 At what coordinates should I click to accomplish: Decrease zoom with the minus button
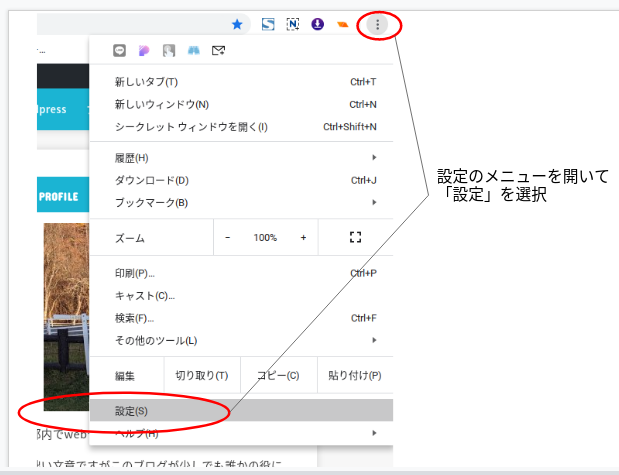(x=227, y=237)
